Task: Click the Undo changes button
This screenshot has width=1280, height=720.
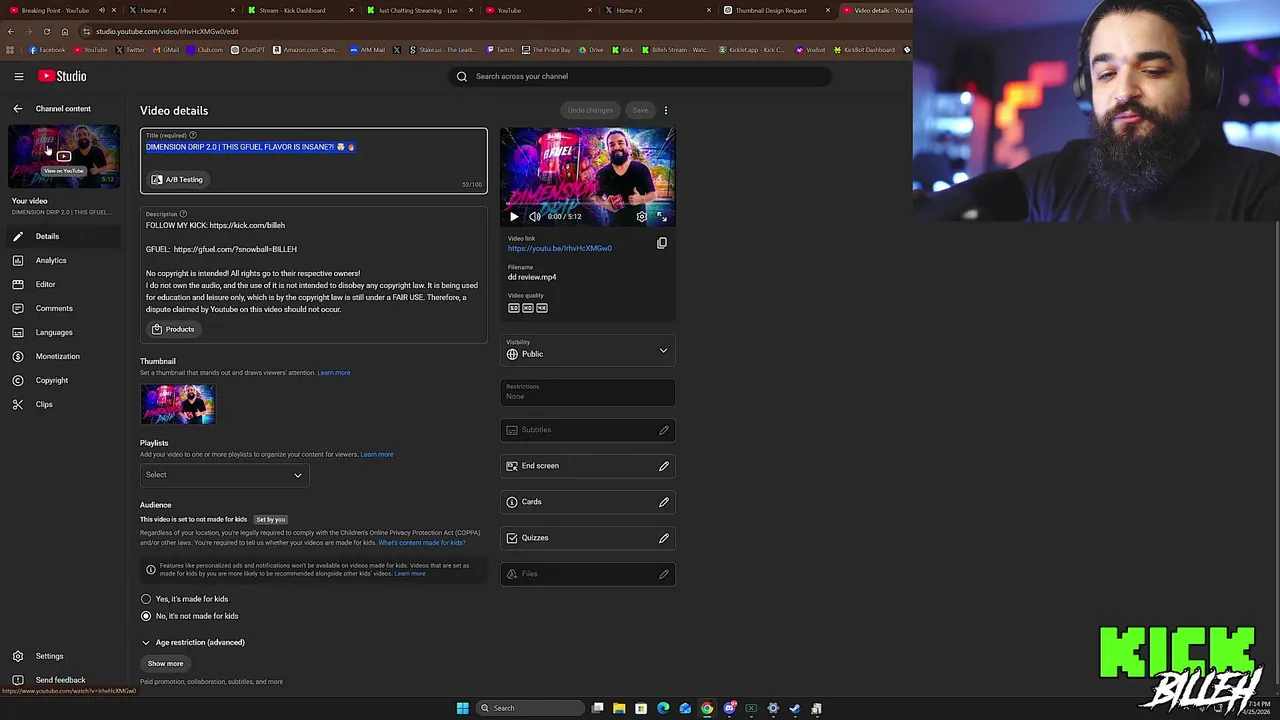Action: [590, 110]
